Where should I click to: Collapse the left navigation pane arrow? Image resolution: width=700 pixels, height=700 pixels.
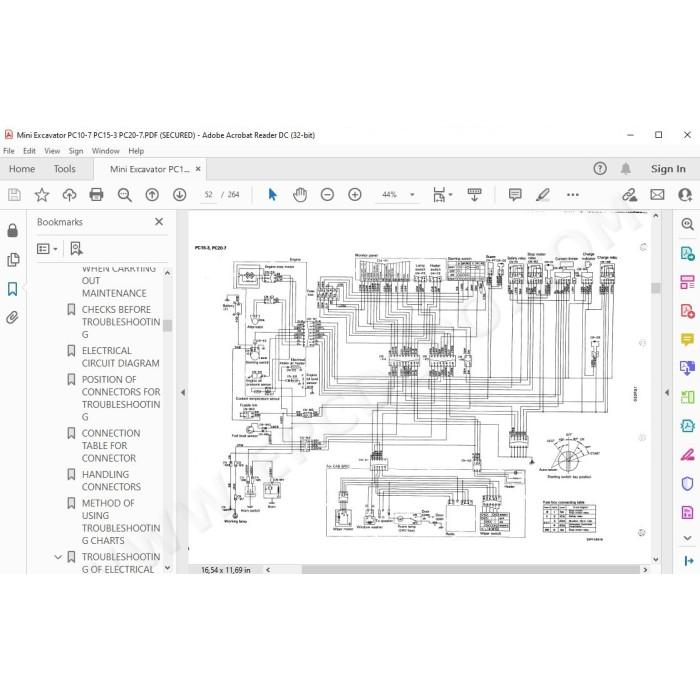183,392
